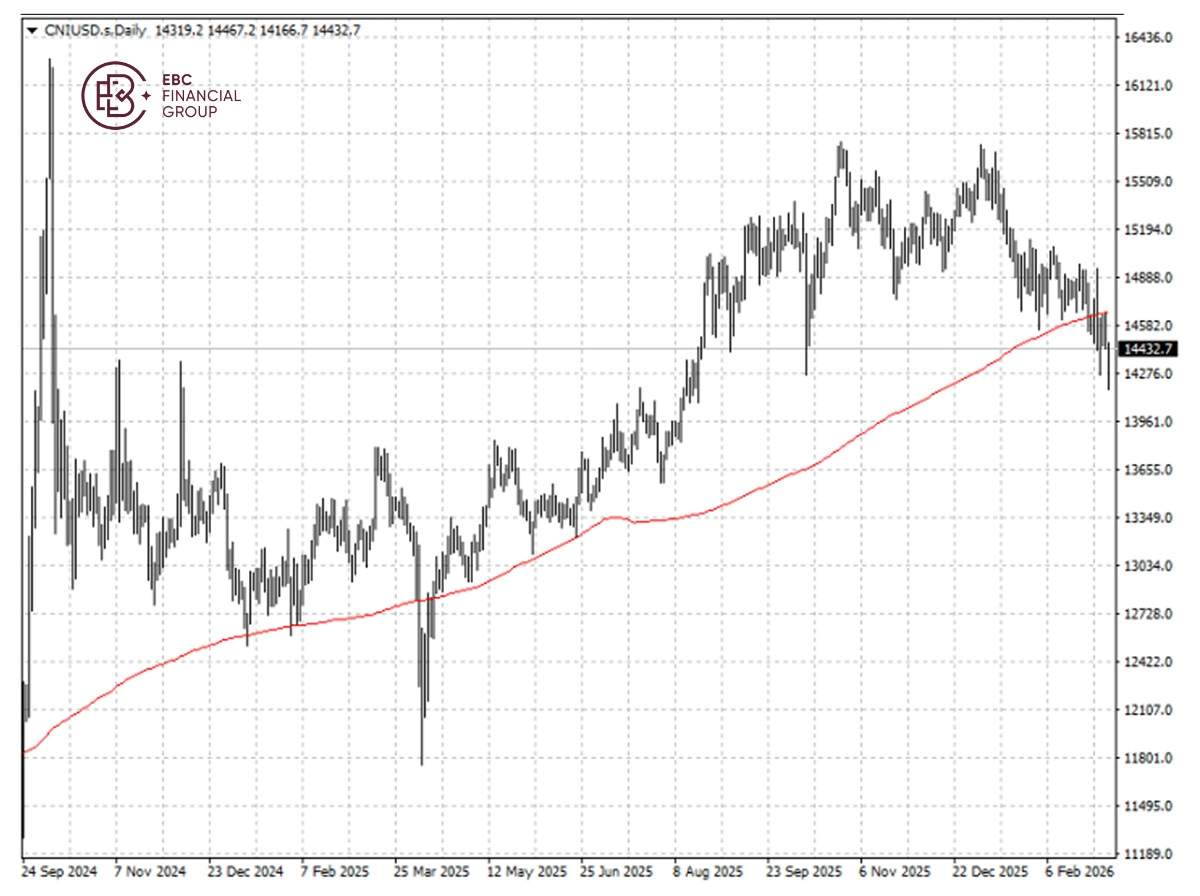This screenshot has height=896, width=1200.
Task: Click the current price tag 14432.7
Action: tap(1150, 347)
